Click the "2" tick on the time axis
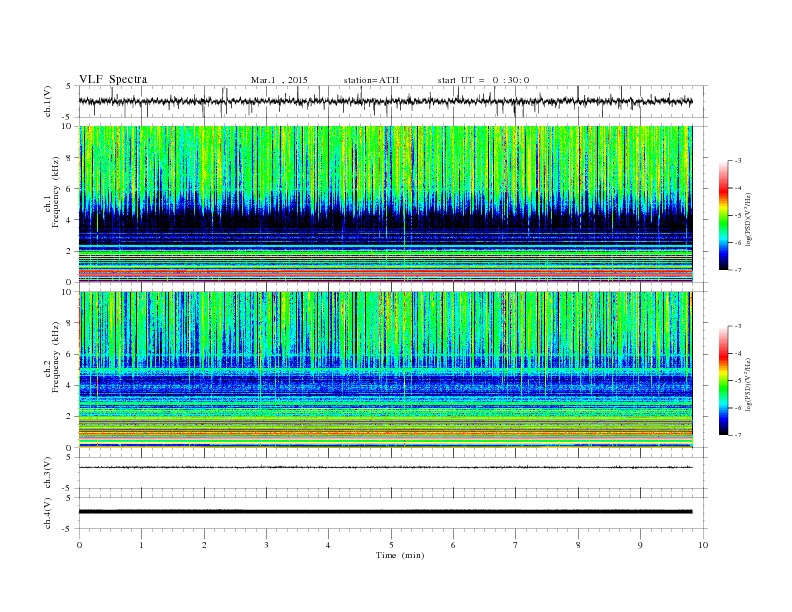 204,545
